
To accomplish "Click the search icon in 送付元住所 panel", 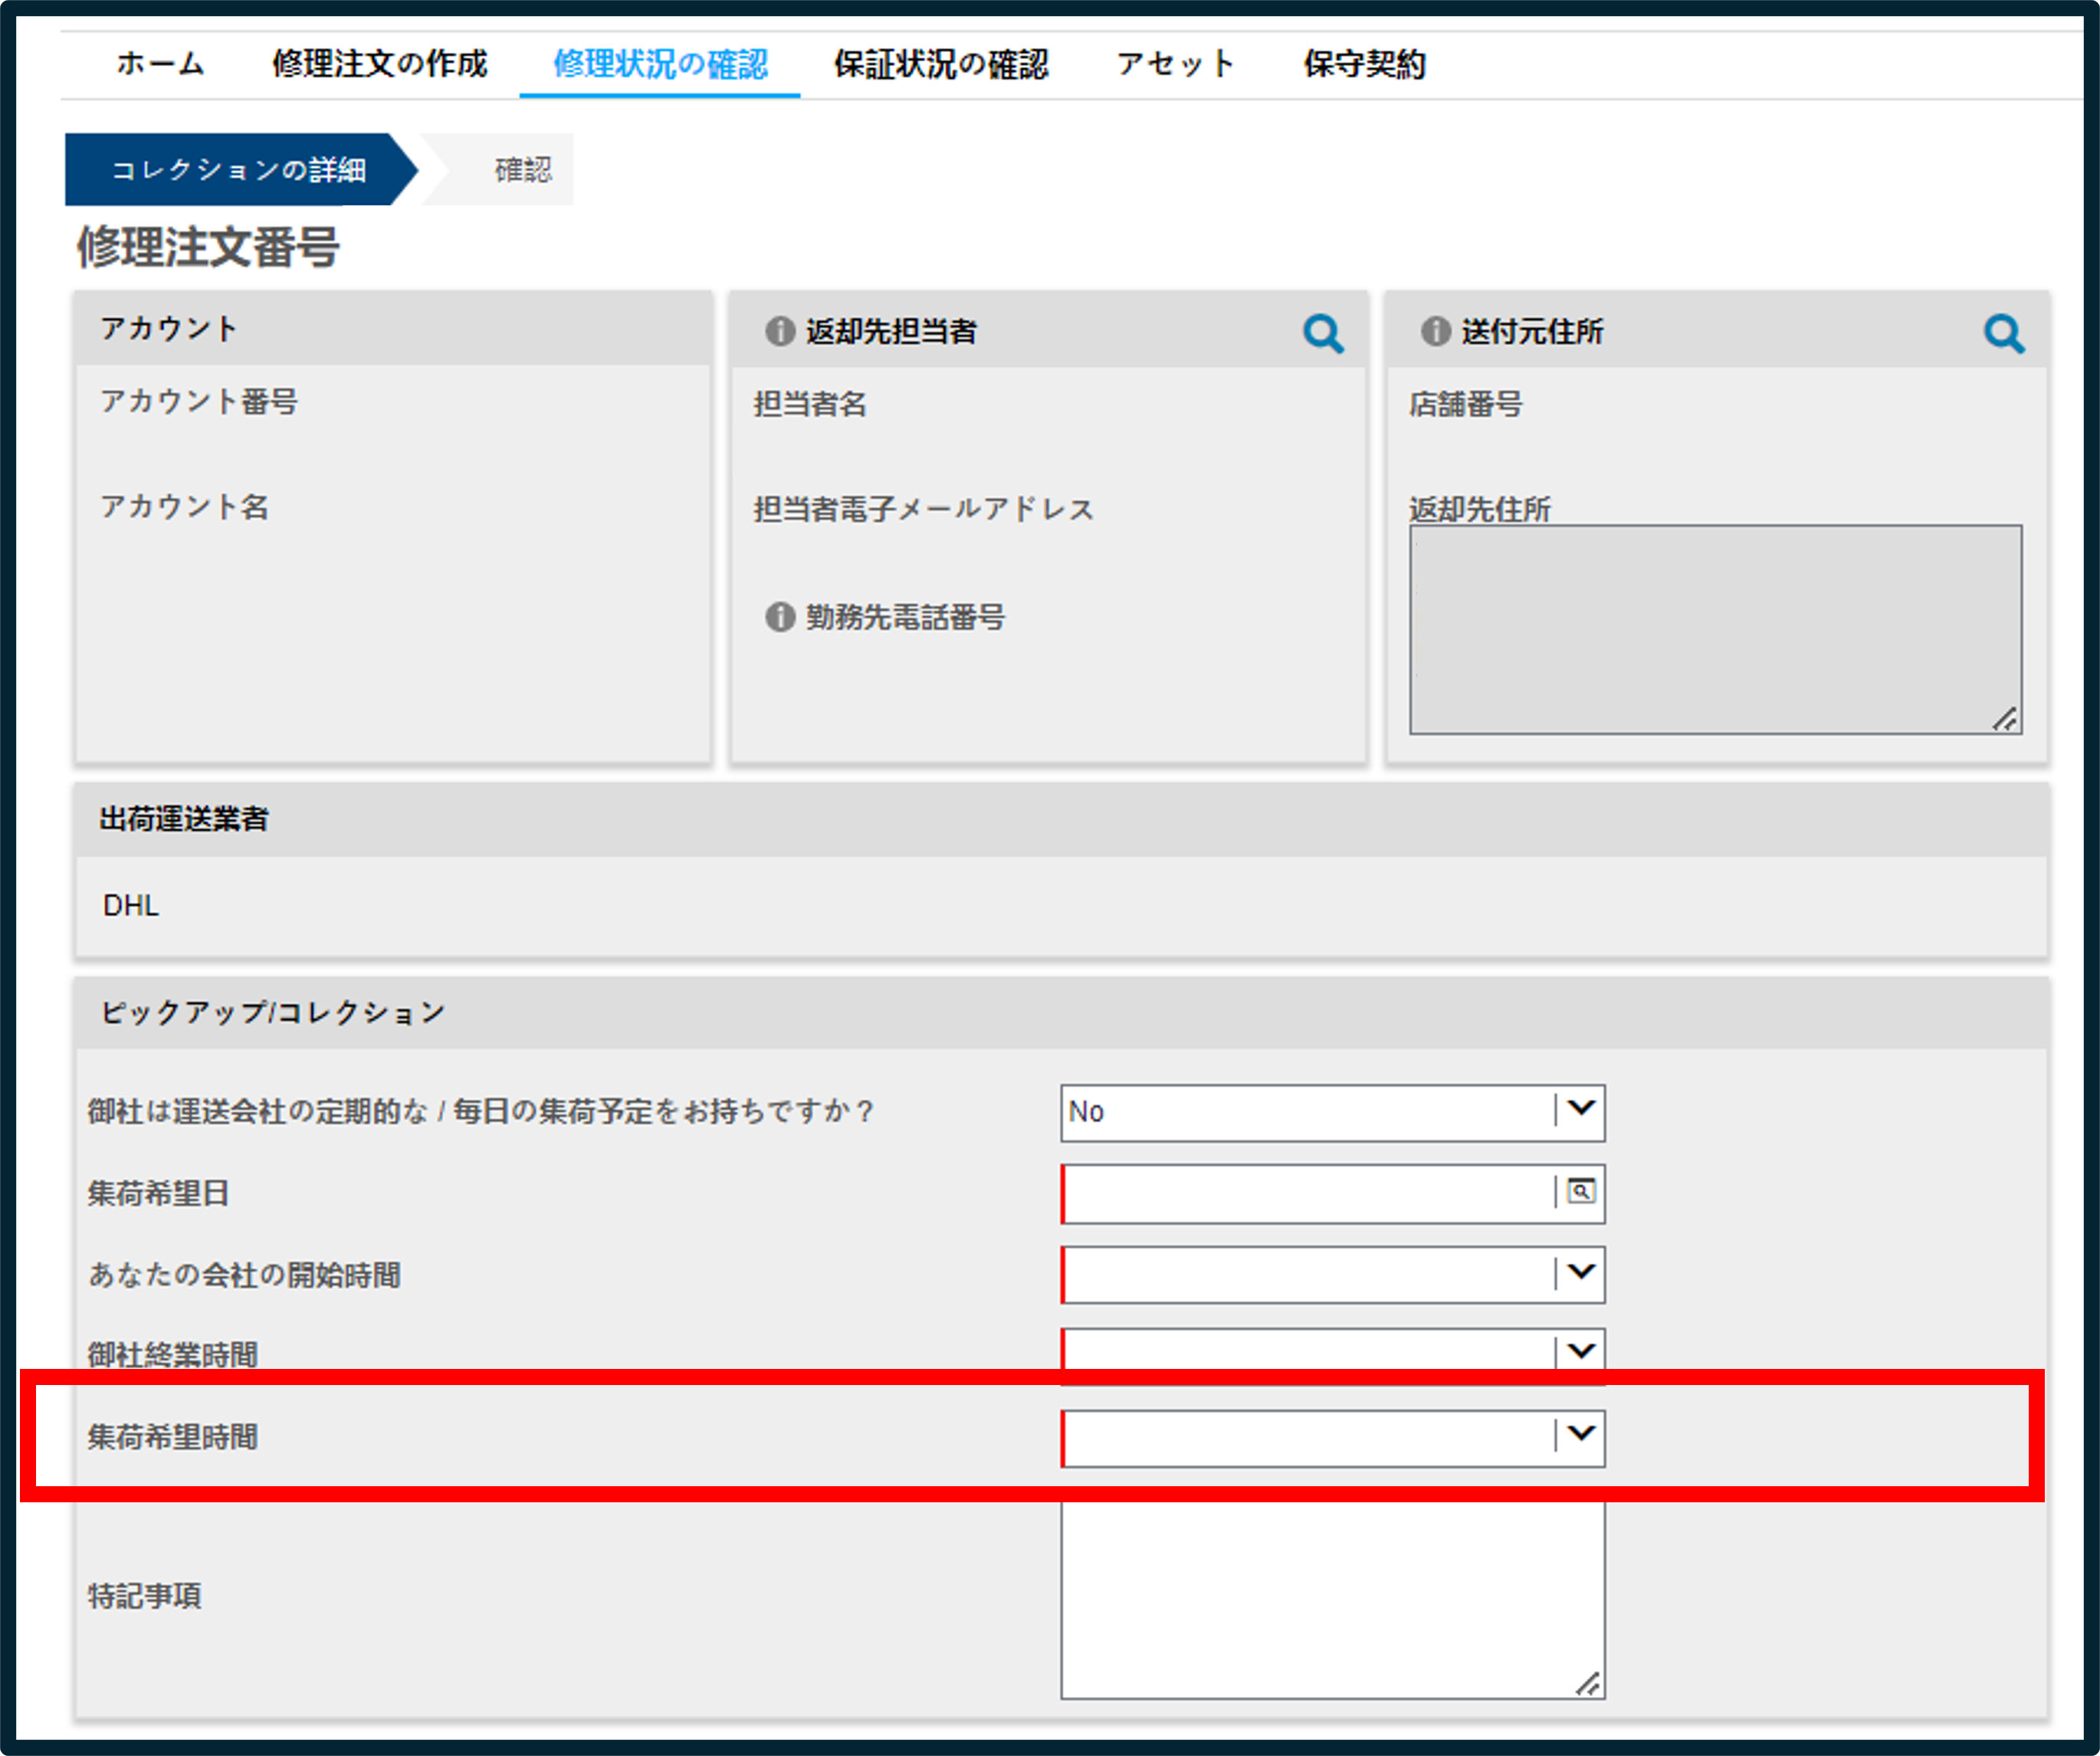I will 2004,333.
